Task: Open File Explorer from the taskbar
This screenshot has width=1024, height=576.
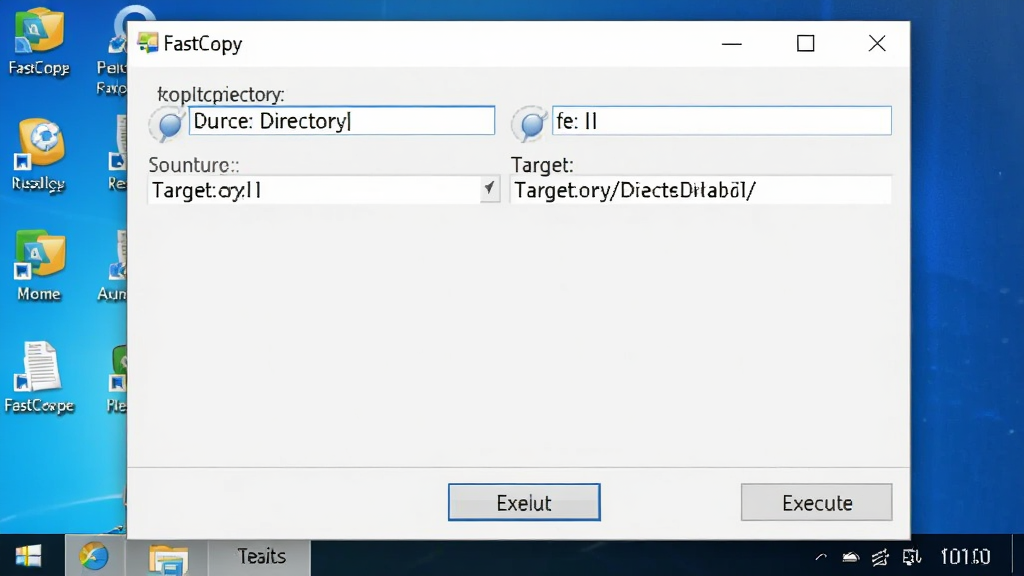Action: tap(168, 558)
